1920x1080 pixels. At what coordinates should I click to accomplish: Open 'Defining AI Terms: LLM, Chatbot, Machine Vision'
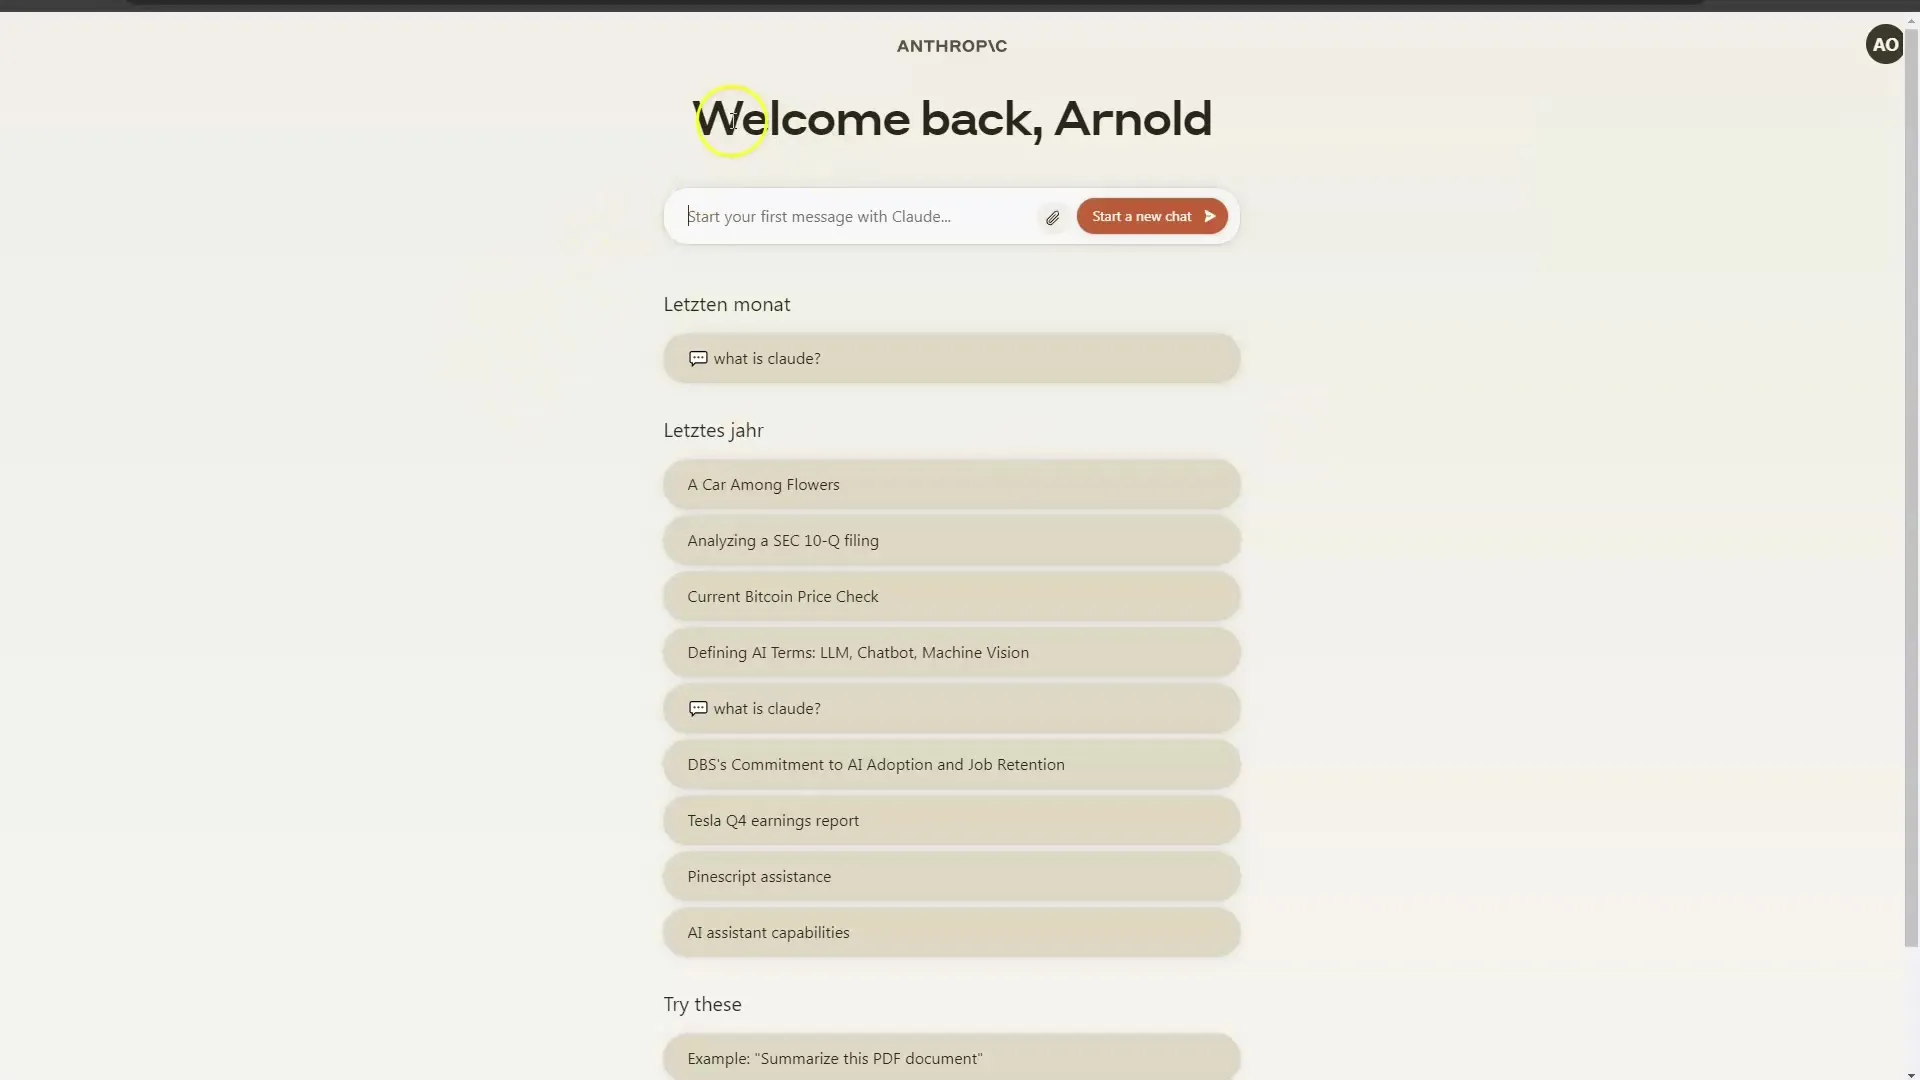(x=951, y=651)
